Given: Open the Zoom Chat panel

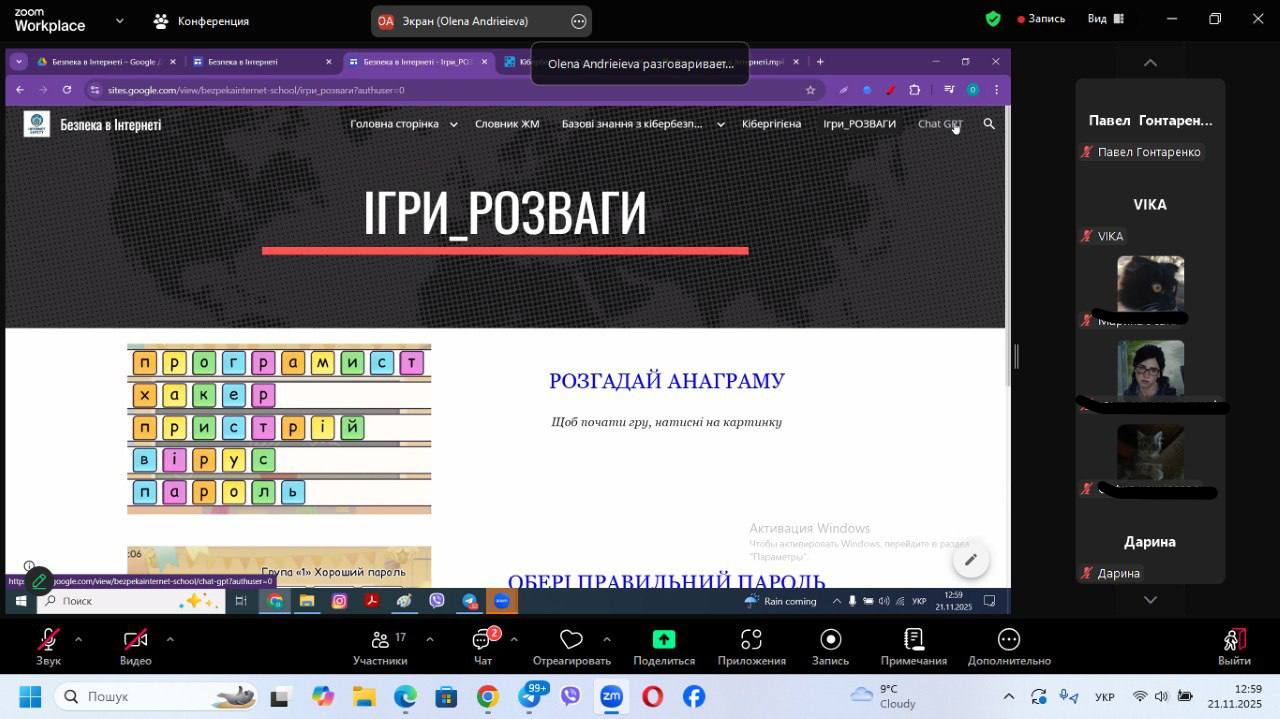Looking at the screenshot, I should pyautogui.click(x=483, y=640).
